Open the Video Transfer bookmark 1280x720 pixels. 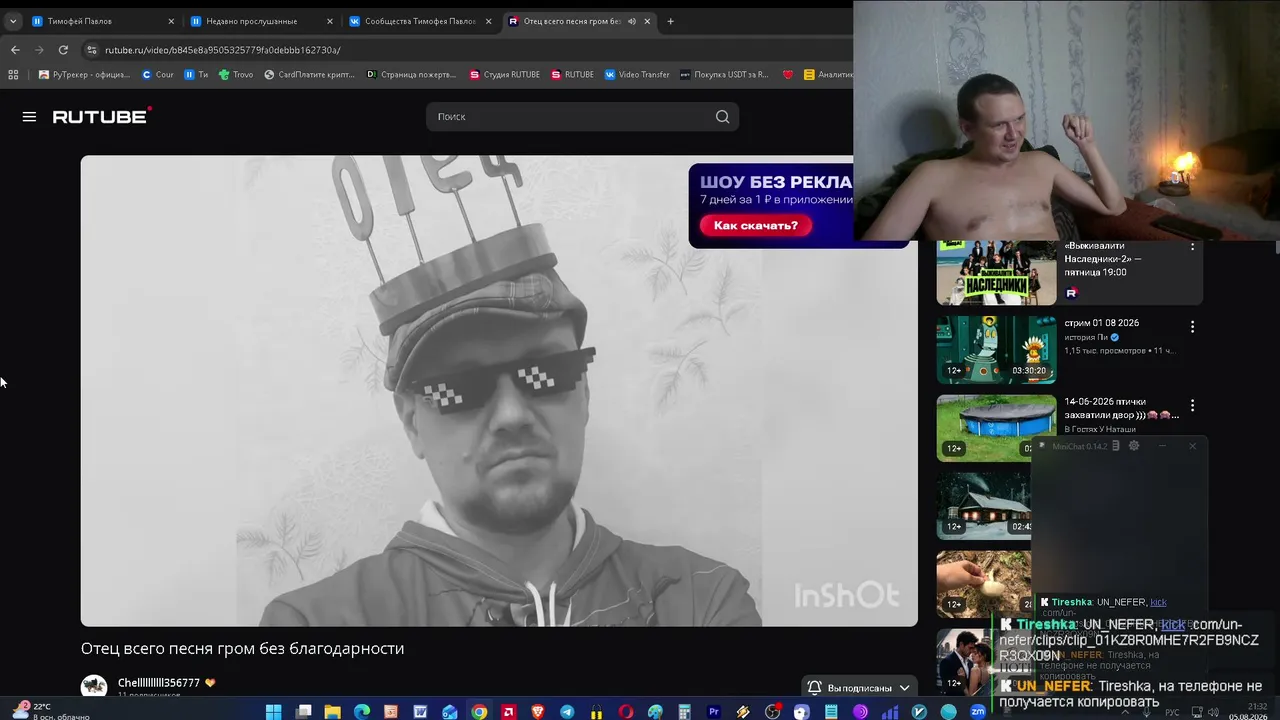pyautogui.click(x=637, y=74)
